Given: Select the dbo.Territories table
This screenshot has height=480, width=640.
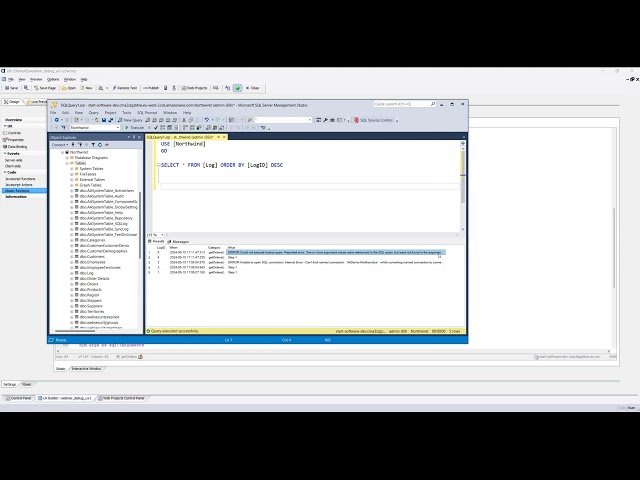Looking at the screenshot, I should (x=92, y=312).
